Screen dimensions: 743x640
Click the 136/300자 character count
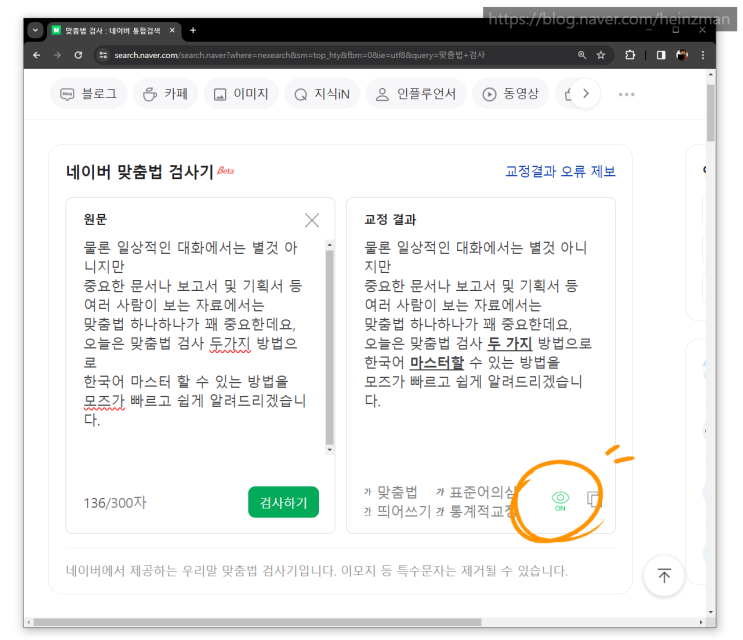pyautogui.click(x=115, y=503)
